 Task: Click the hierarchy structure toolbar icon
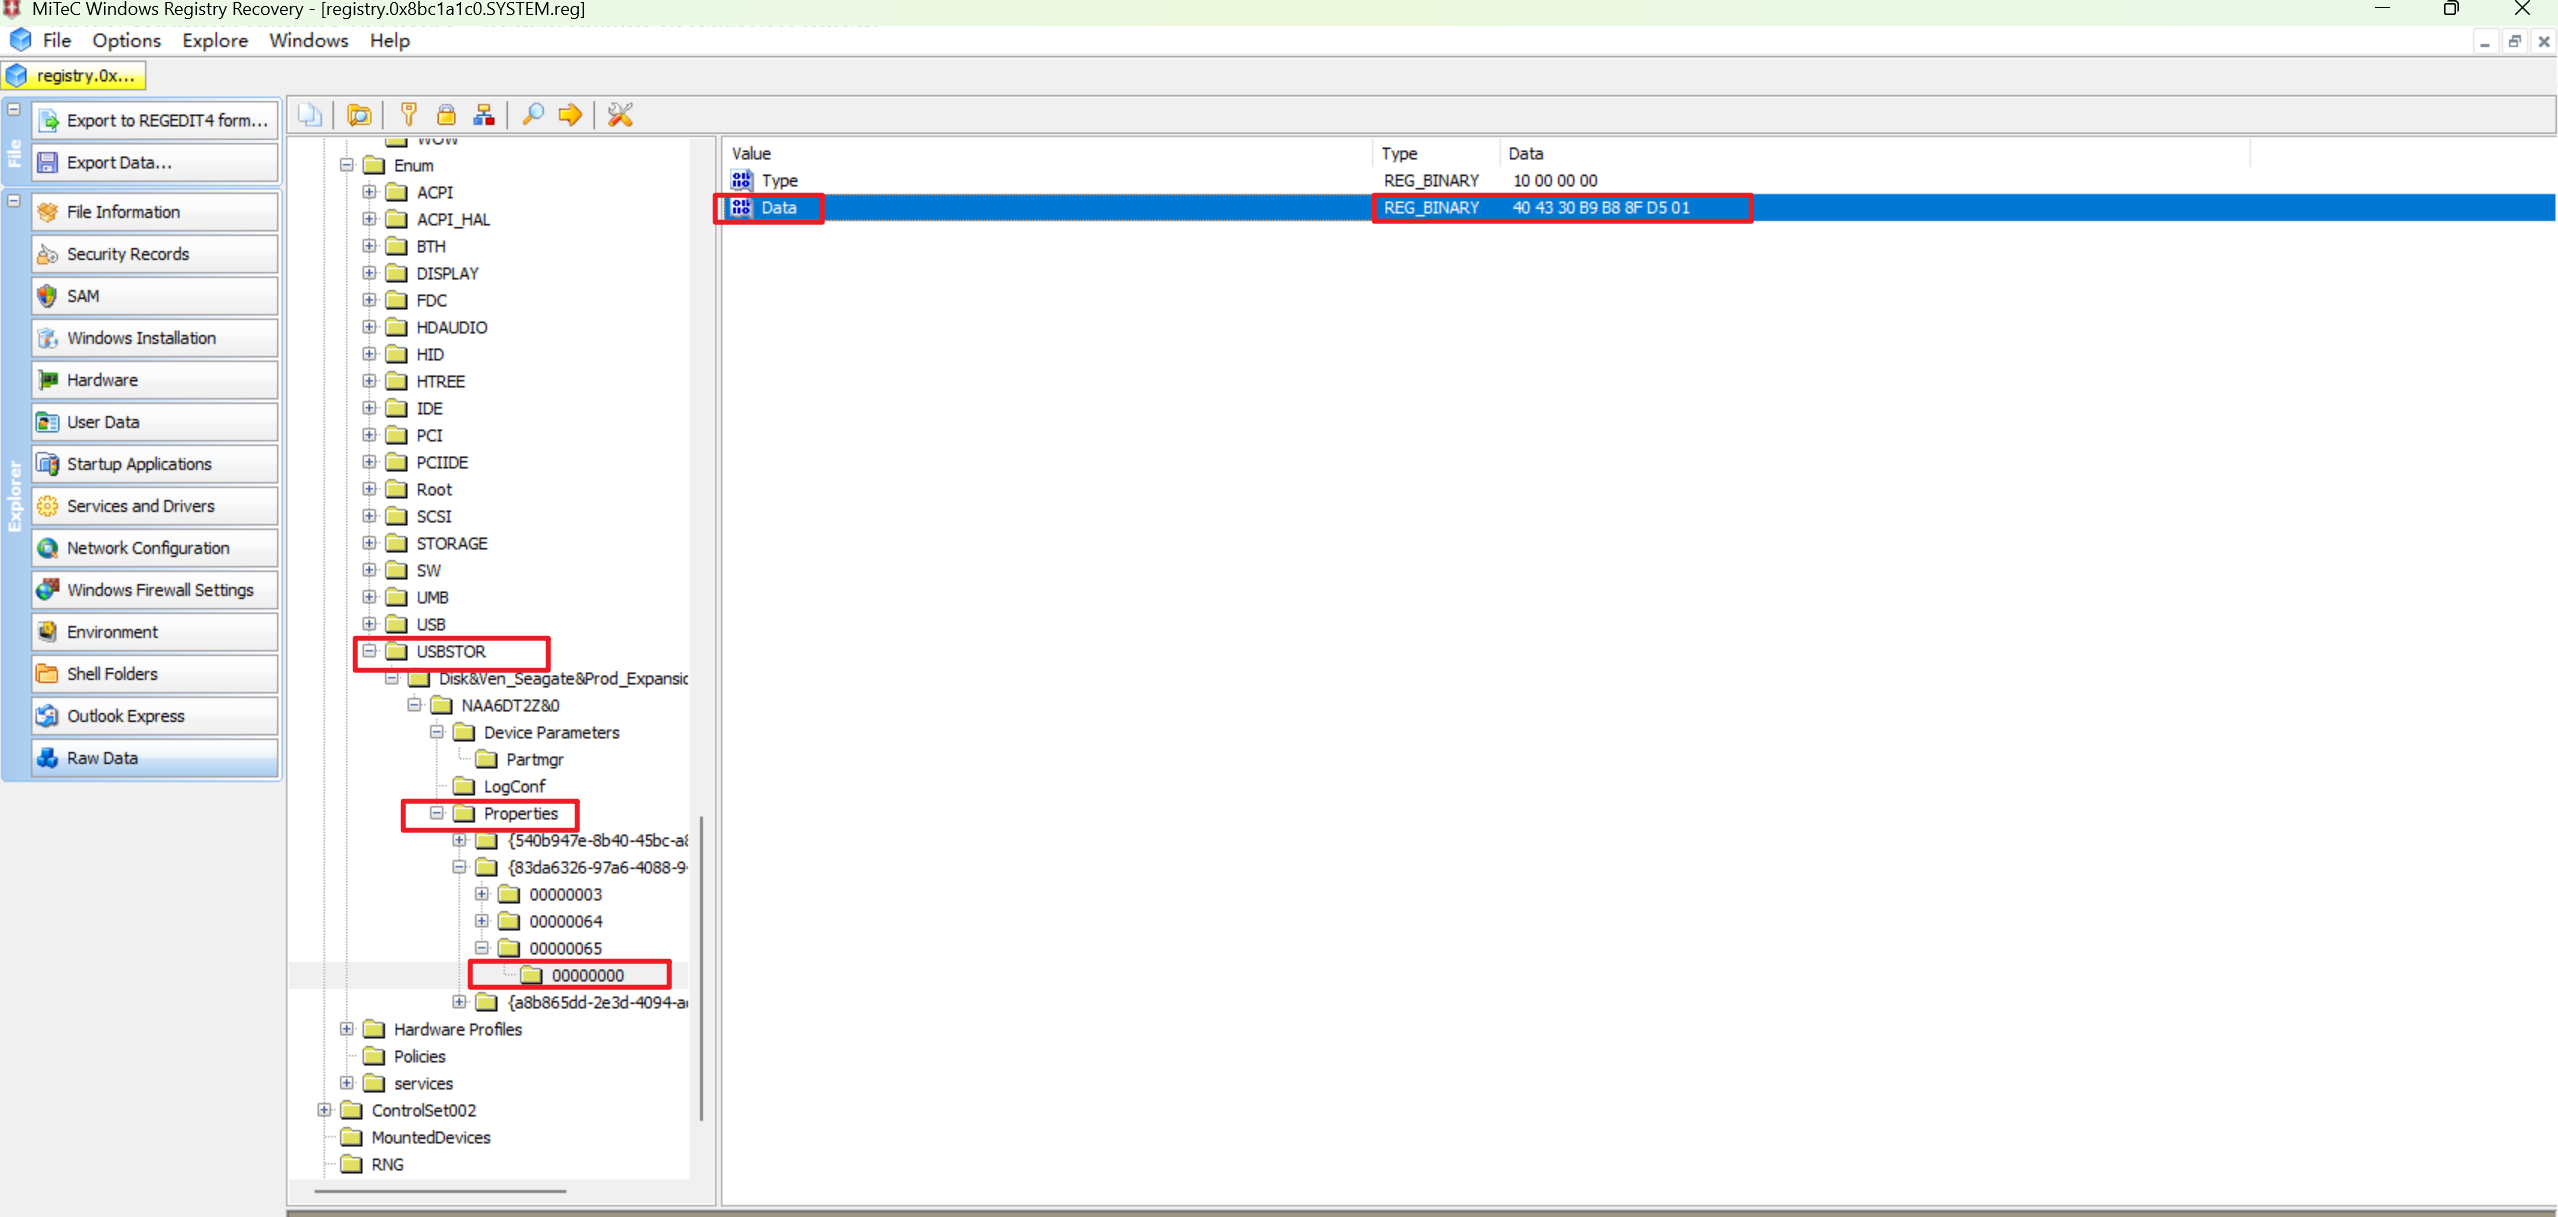tap(484, 115)
